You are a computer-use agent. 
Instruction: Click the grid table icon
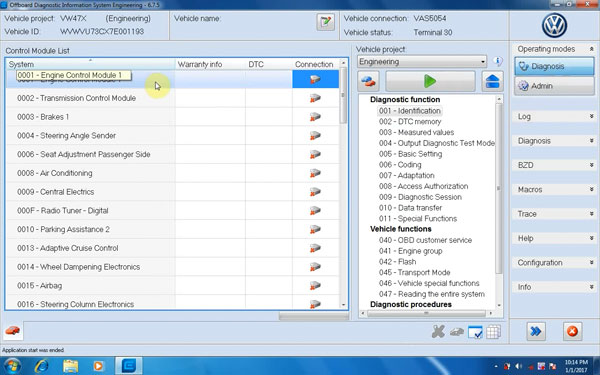pos(494,332)
